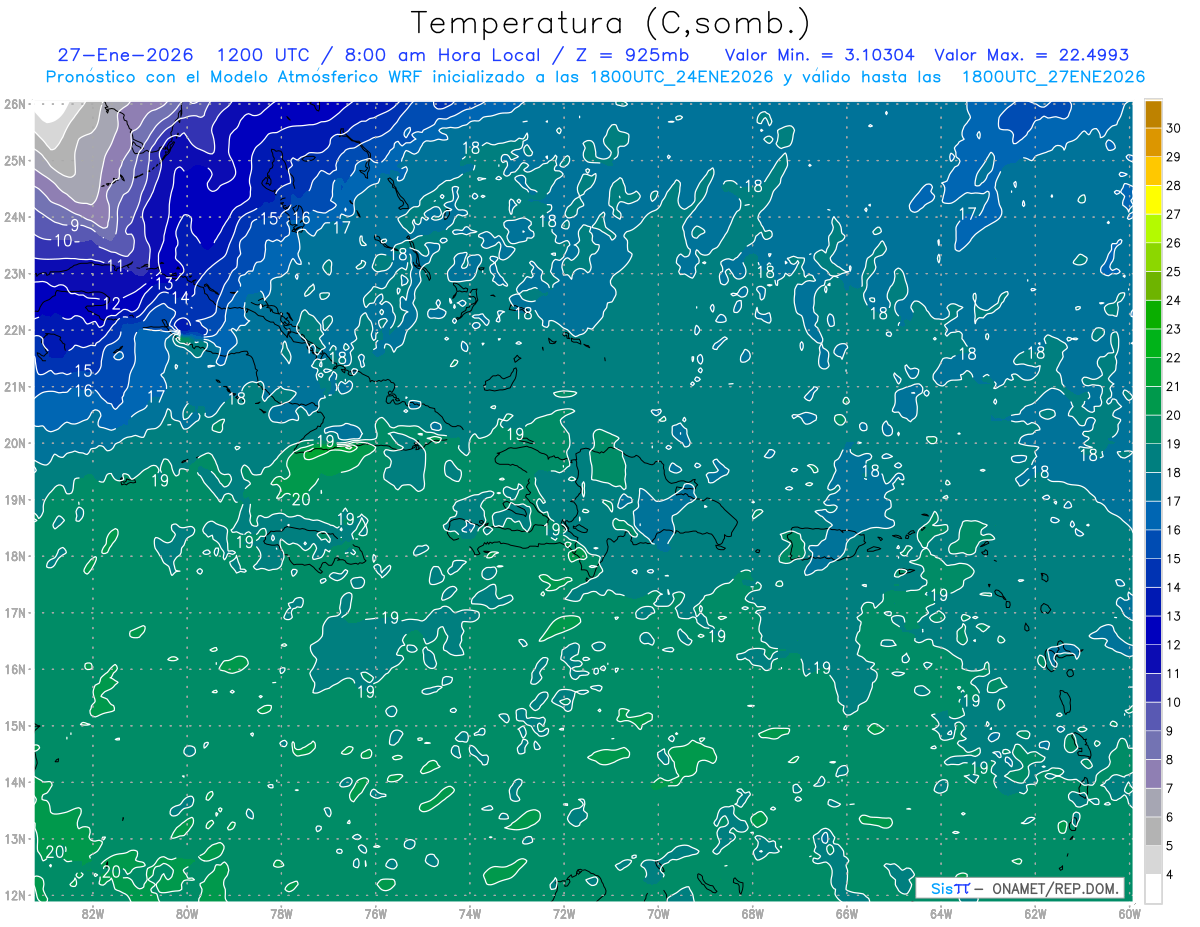Click the yellow legend swatch between 27 and 28
Viewport: 1200px width, 927px height.
[x=1153, y=200]
